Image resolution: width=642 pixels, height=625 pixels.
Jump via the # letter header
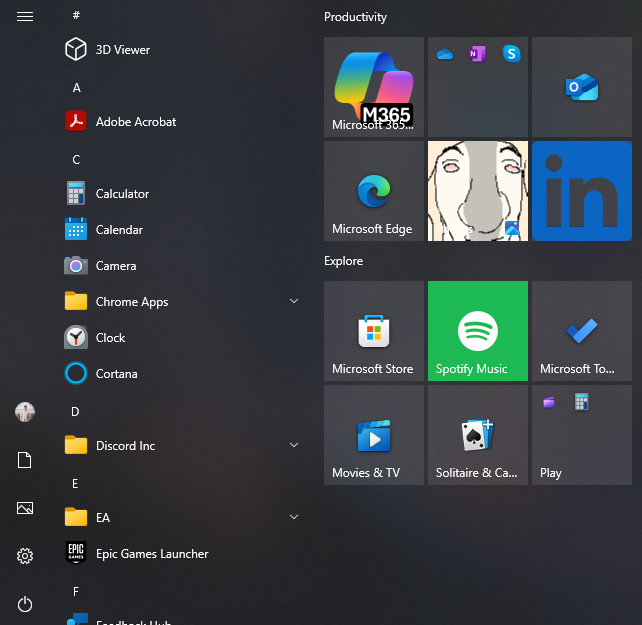tap(76, 16)
